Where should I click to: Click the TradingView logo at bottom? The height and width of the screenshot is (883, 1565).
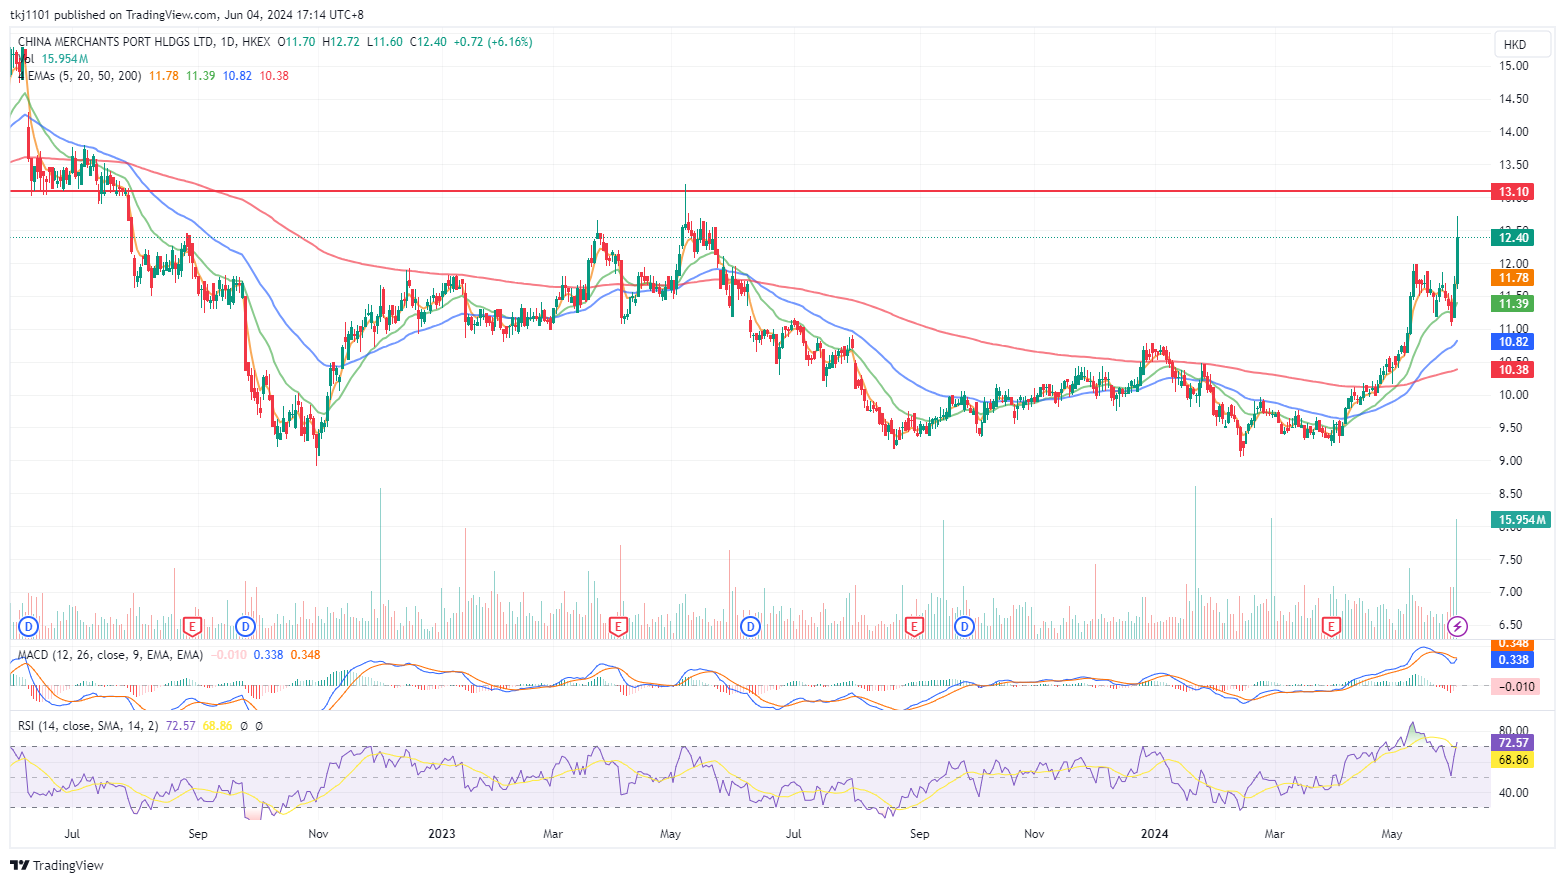[57, 865]
